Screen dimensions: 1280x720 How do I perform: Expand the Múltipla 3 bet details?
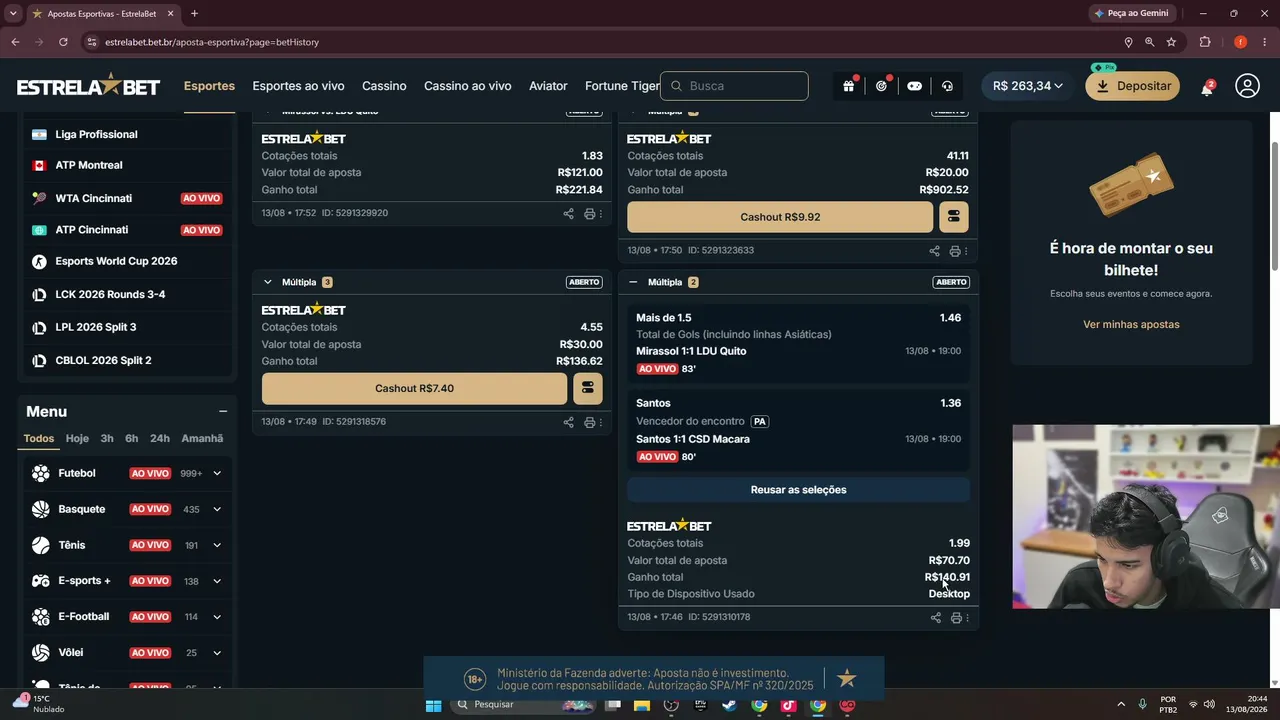(267, 282)
